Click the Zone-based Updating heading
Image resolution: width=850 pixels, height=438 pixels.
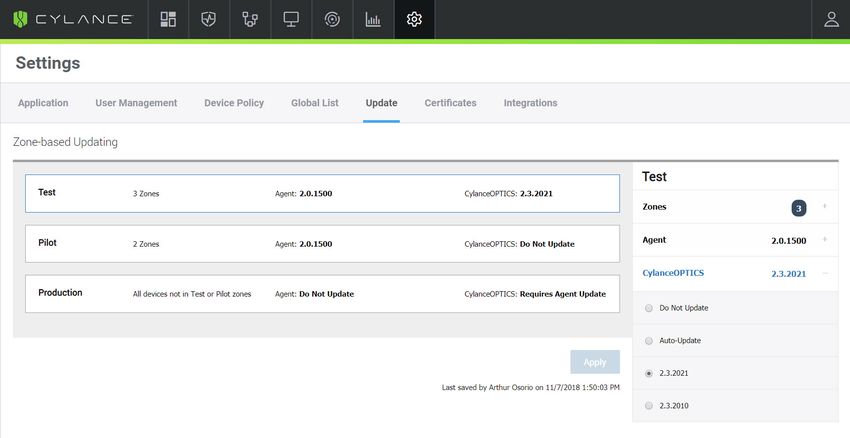[x=66, y=142]
